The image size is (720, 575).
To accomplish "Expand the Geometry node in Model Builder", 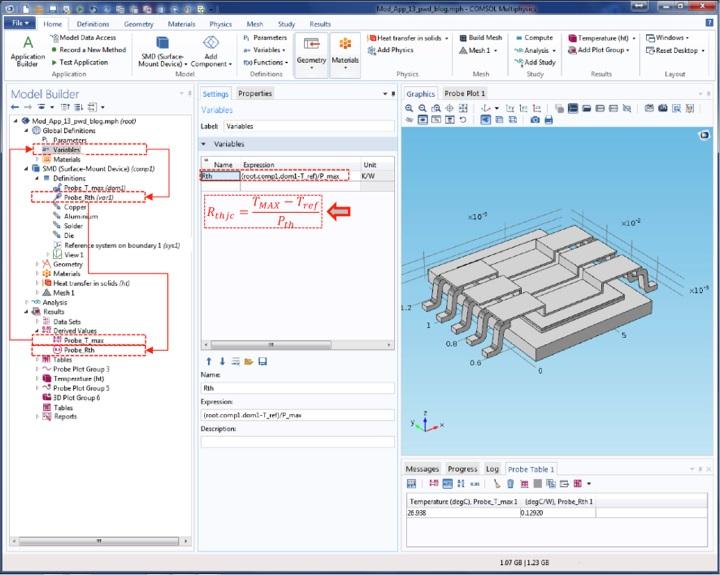I will [x=37, y=264].
